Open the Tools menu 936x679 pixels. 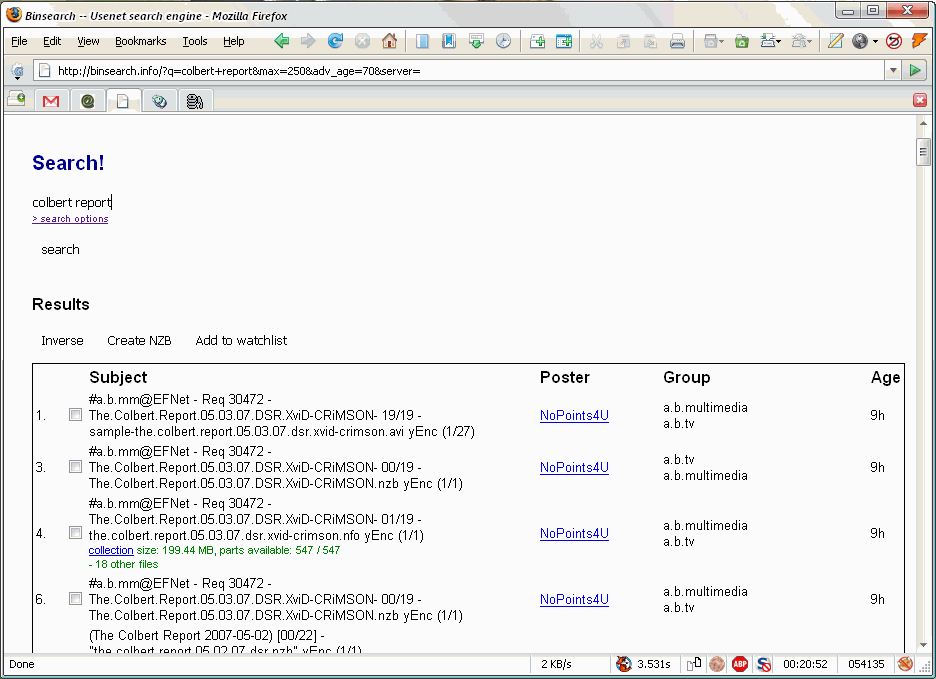click(195, 41)
